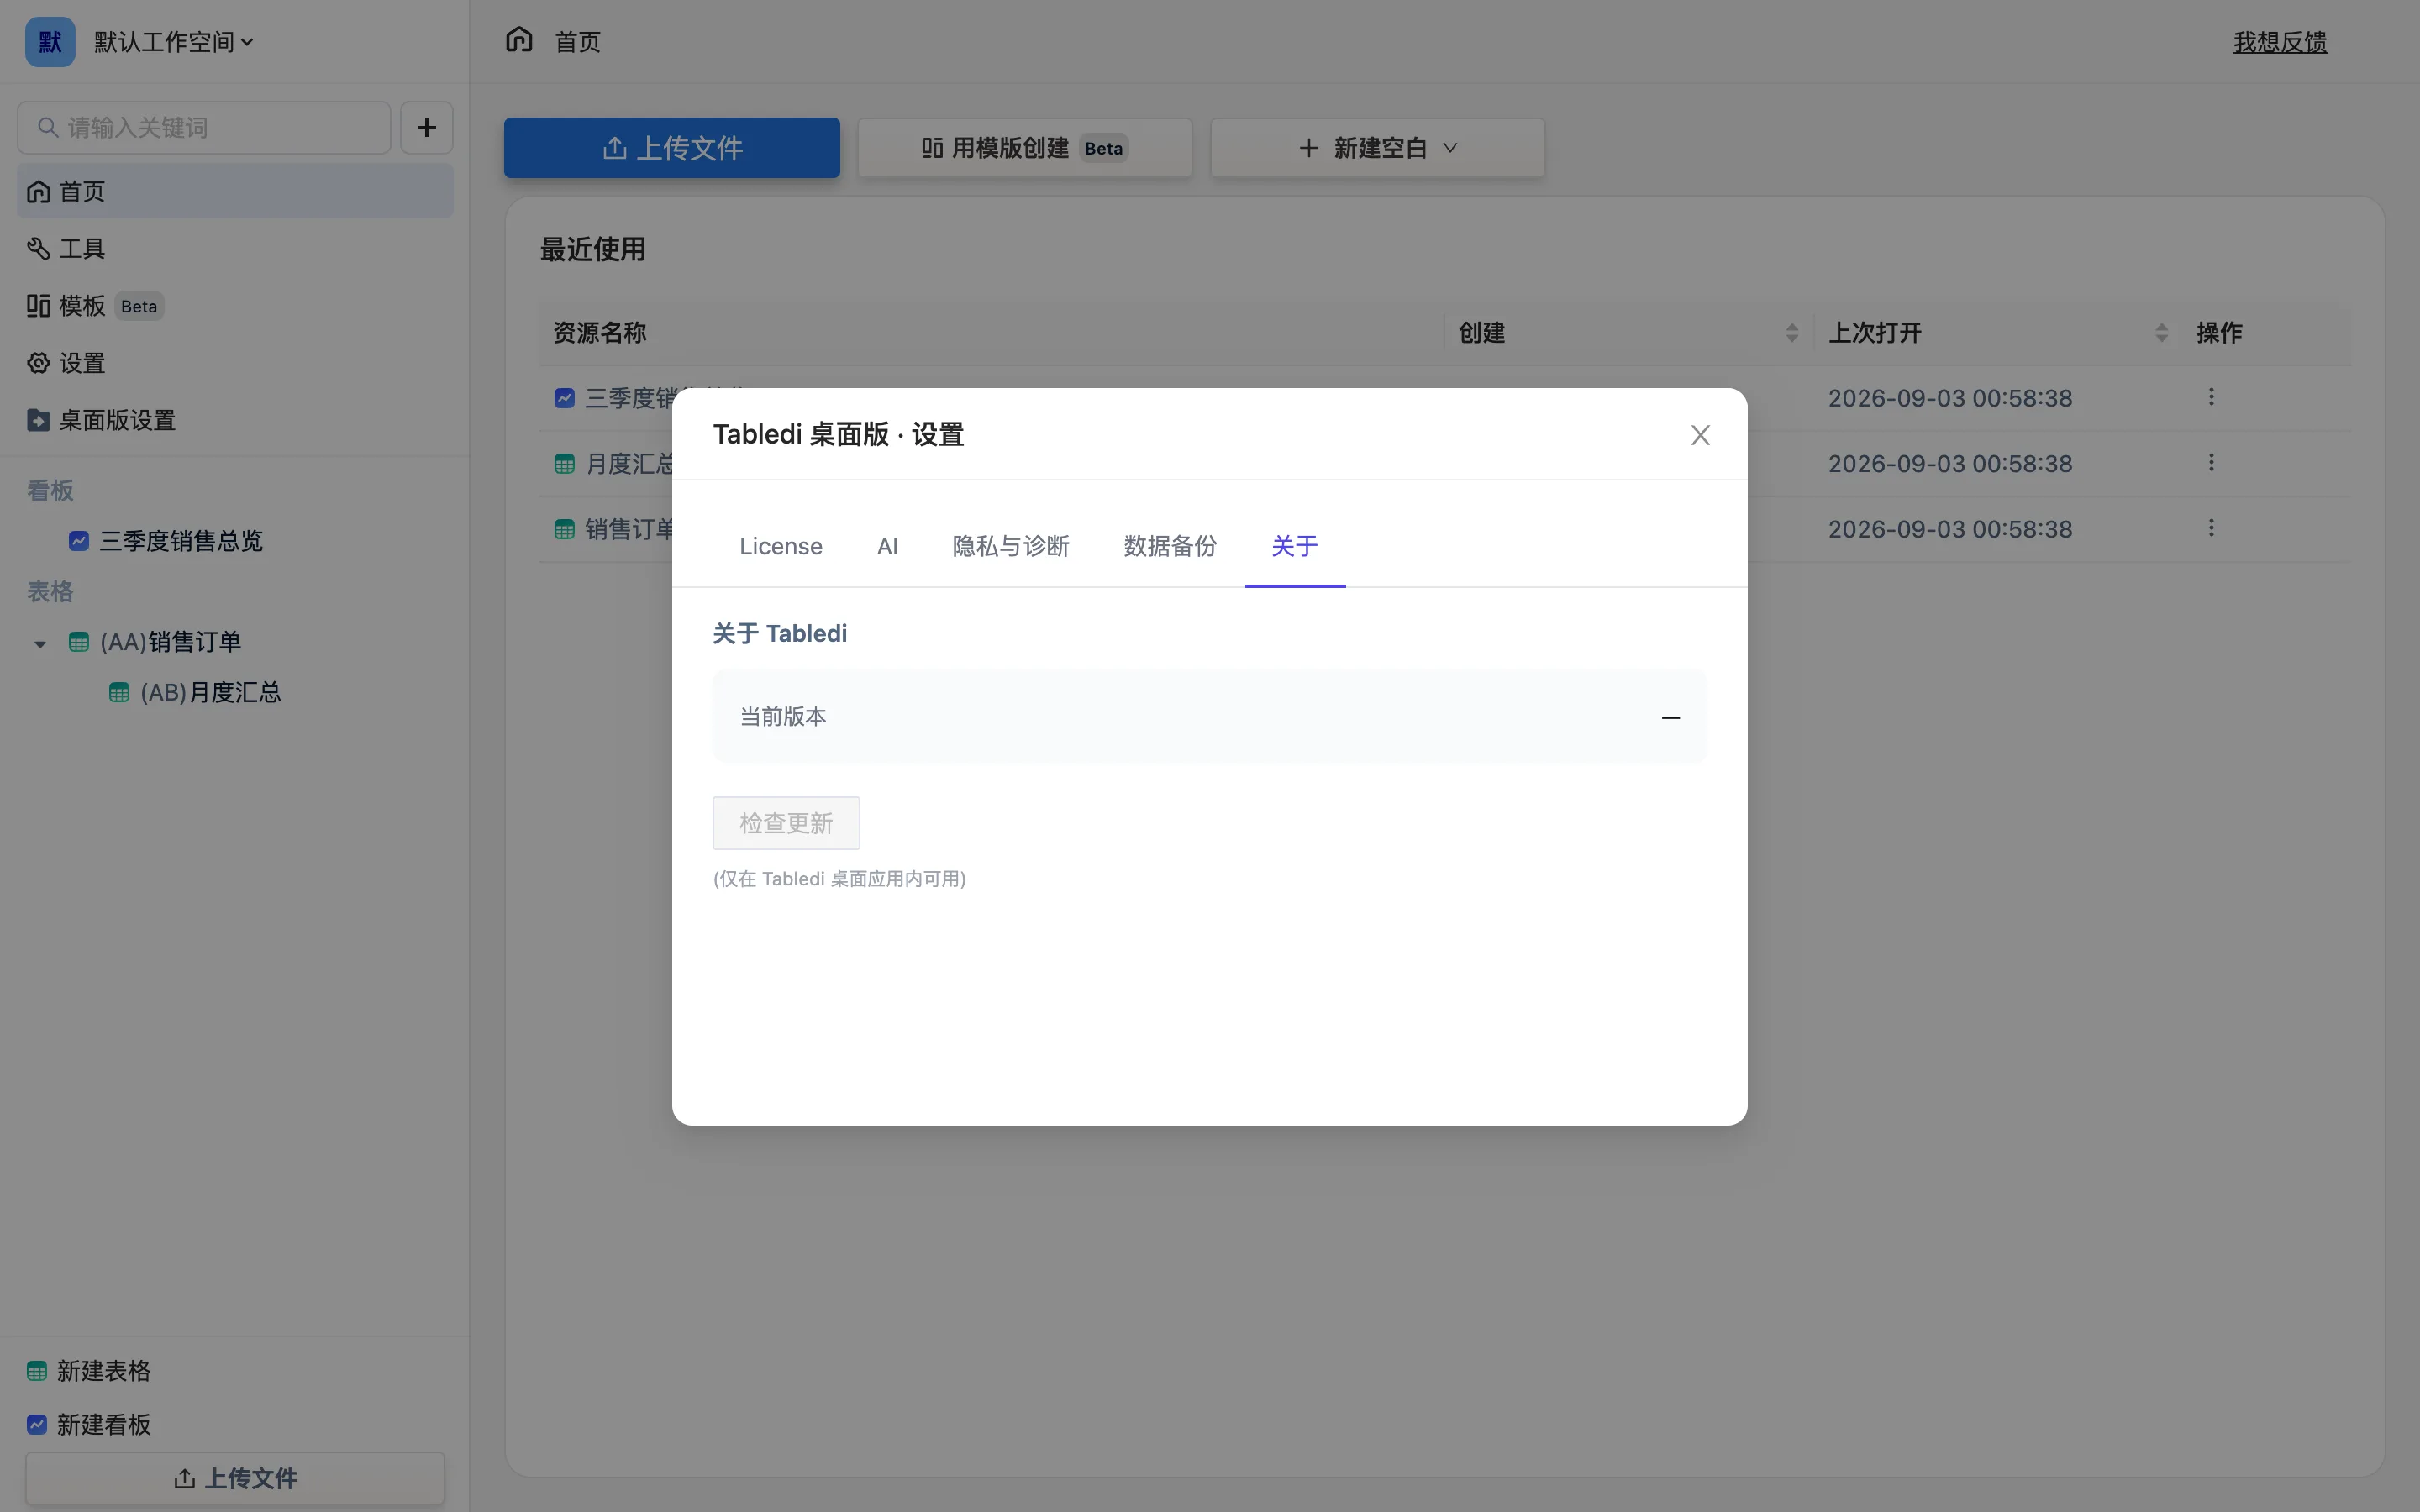Click the 首页 breadcrumb text

click(x=578, y=42)
